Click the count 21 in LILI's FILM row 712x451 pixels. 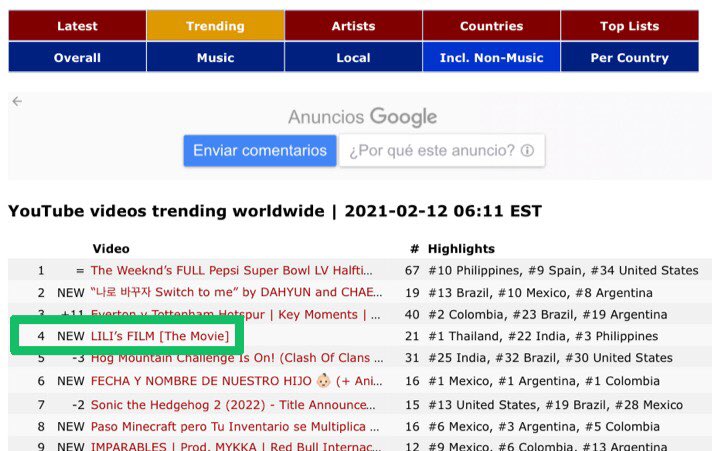pos(412,336)
